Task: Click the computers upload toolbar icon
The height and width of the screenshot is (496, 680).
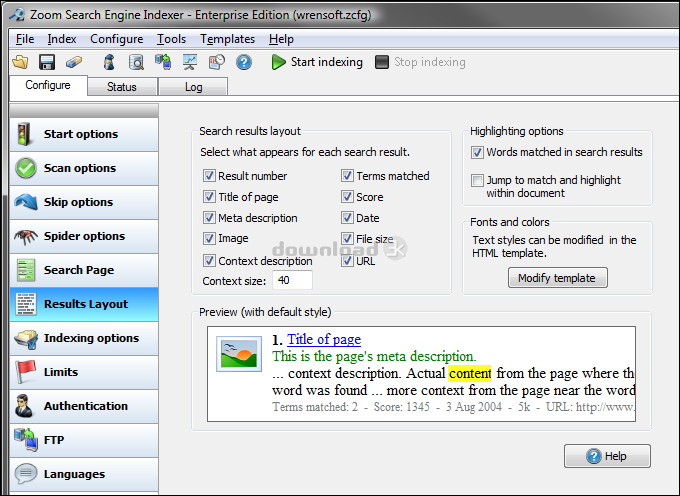Action: tap(163, 62)
